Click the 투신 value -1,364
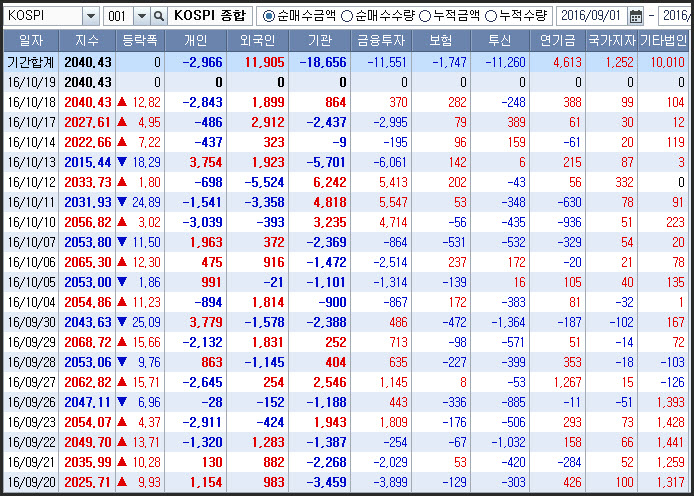The image size is (694, 496). pos(508,322)
